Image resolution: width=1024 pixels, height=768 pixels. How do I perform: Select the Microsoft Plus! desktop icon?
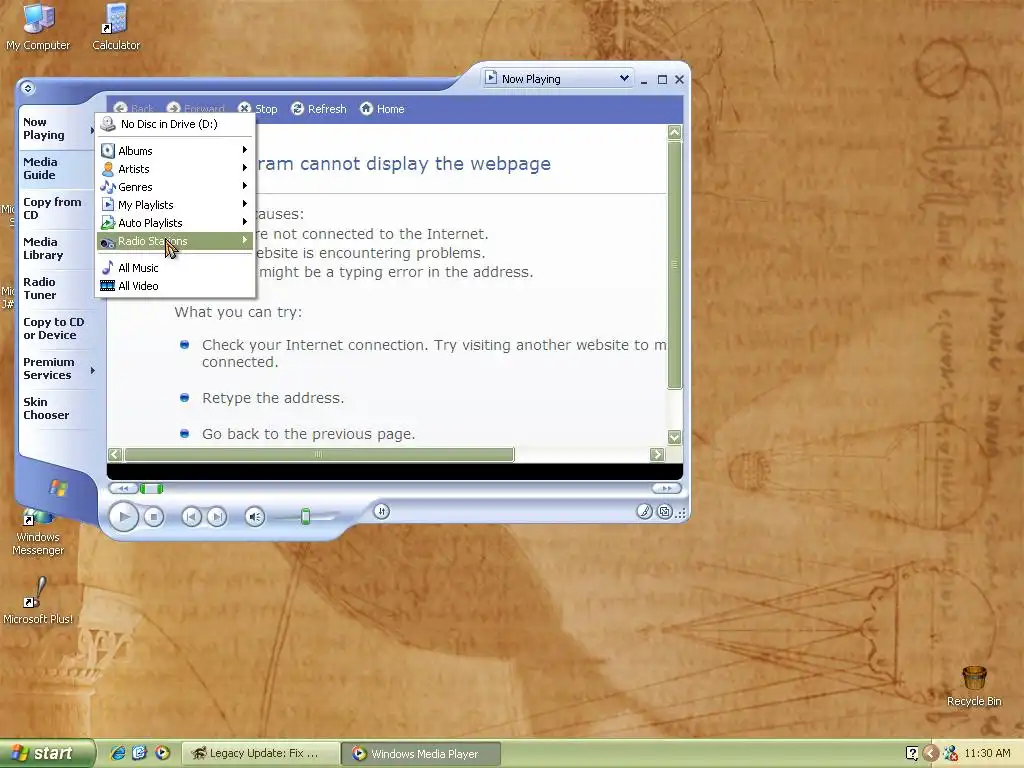(38, 601)
